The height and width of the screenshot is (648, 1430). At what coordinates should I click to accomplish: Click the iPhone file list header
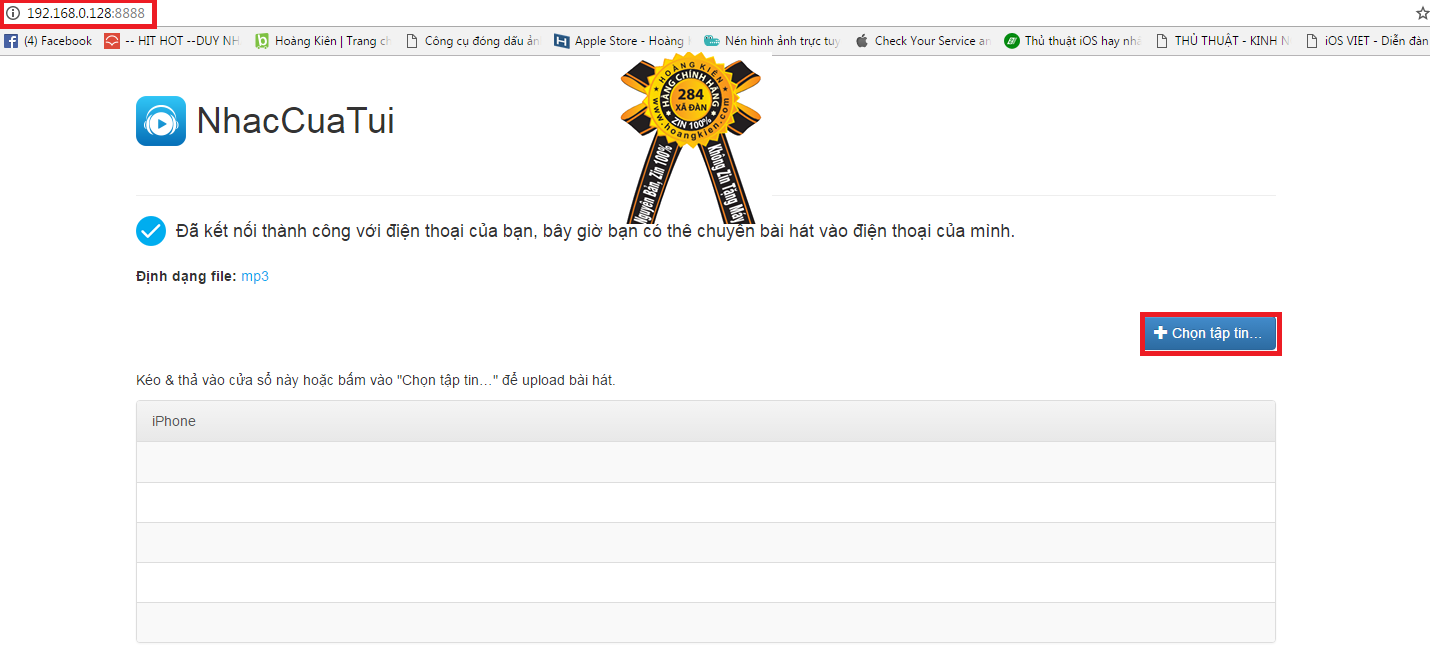(706, 421)
